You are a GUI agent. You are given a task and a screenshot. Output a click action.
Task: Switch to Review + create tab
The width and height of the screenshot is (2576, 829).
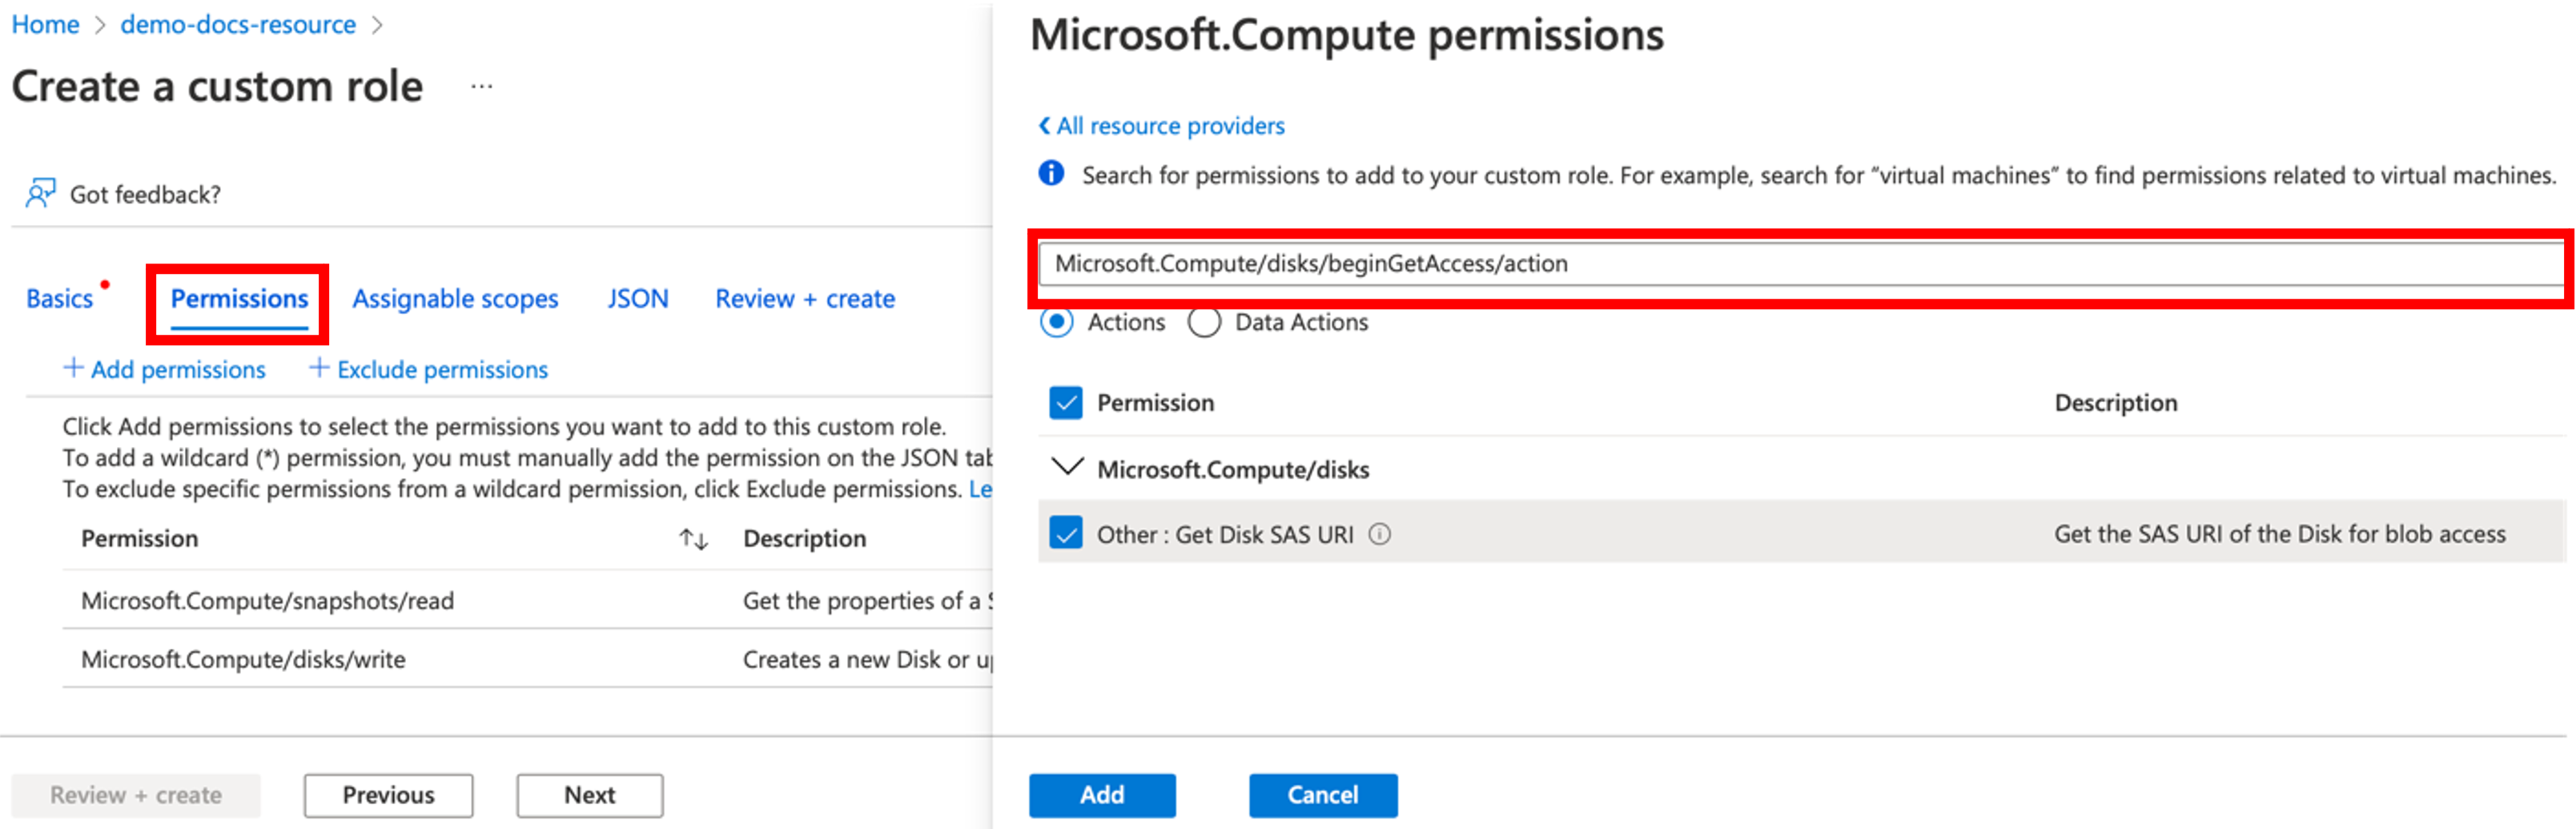coord(805,298)
